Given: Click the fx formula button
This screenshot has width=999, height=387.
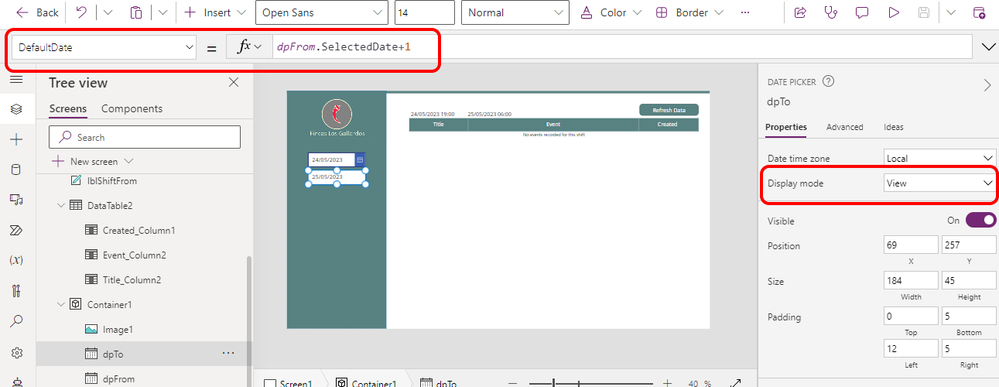Looking at the screenshot, I should pos(249,47).
